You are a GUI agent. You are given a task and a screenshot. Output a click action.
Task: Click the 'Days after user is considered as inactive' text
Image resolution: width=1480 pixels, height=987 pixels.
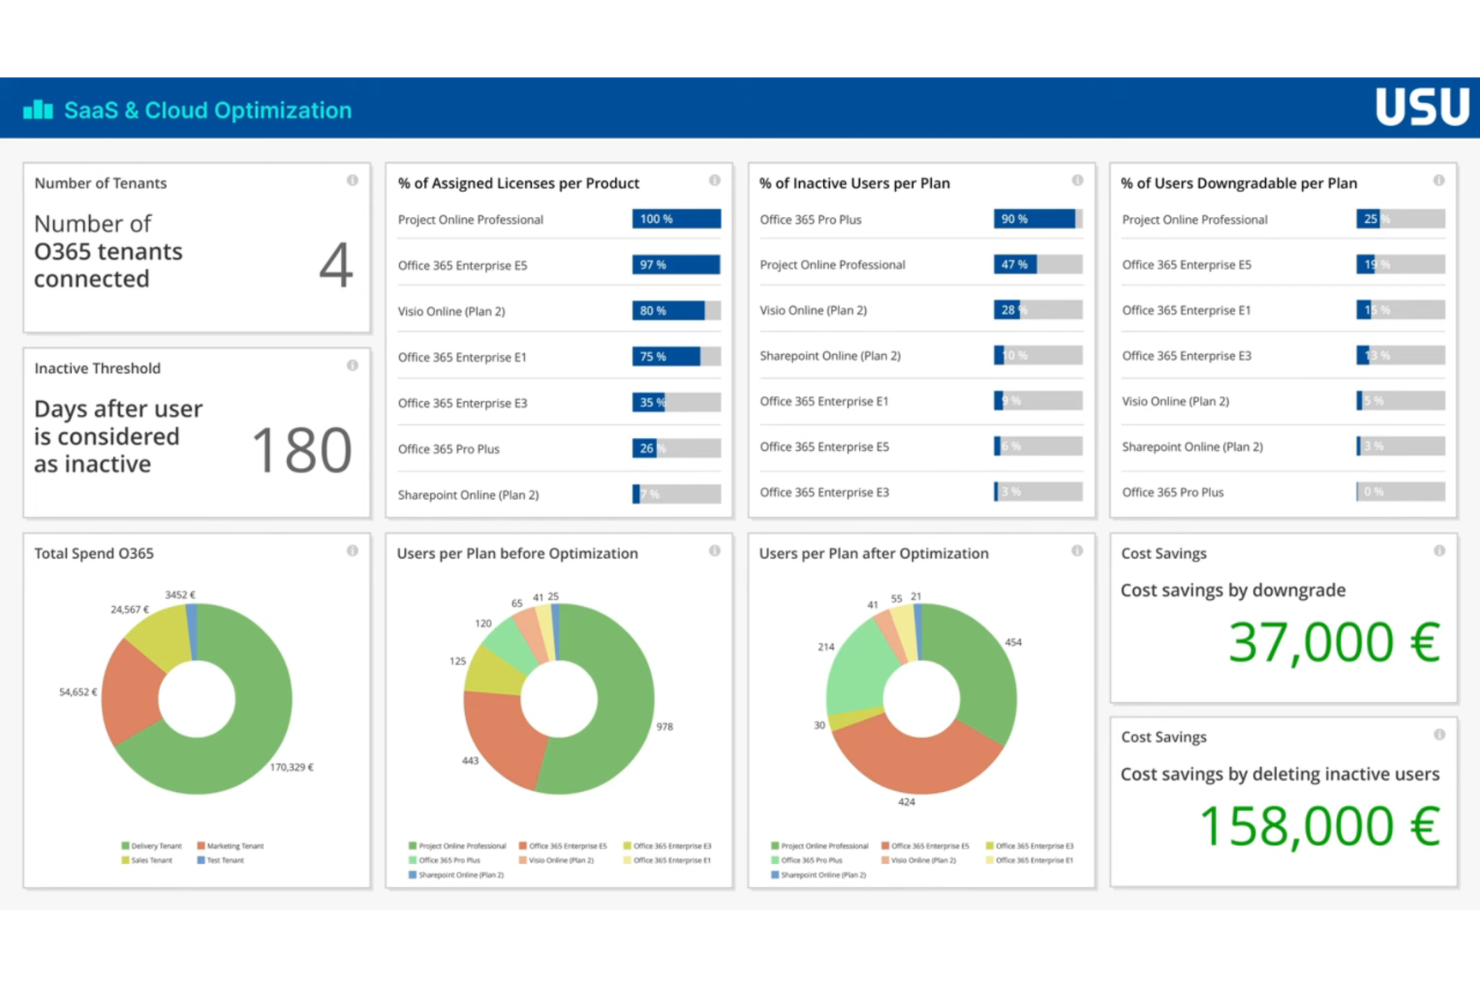click(x=118, y=436)
